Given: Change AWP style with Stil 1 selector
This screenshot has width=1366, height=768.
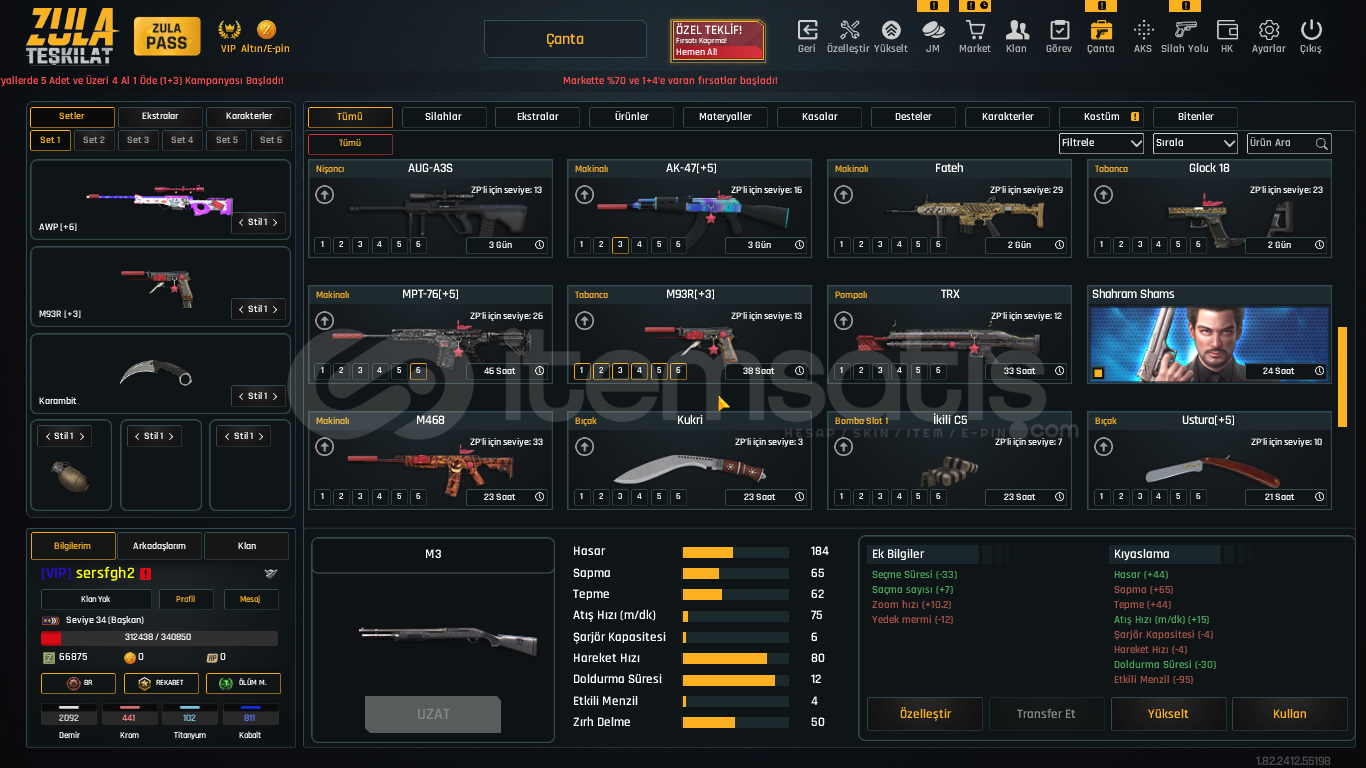Looking at the screenshot, I should tap(258, 222).
